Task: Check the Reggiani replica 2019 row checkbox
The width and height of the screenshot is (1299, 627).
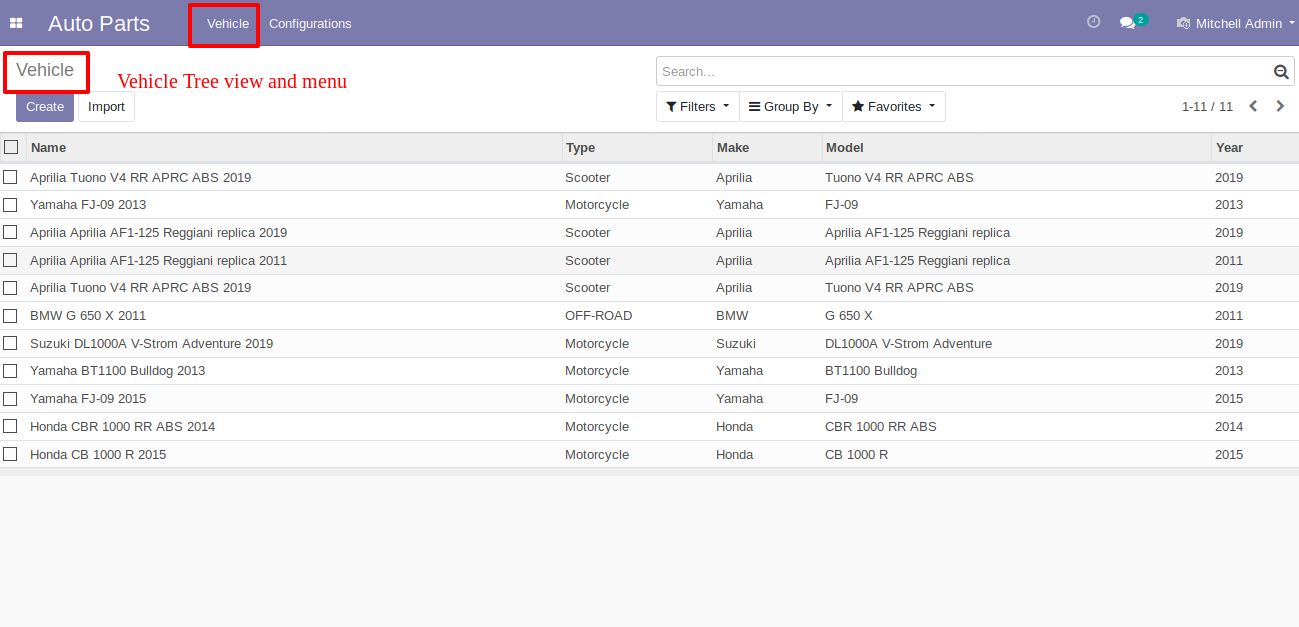Action: (10, 232)
